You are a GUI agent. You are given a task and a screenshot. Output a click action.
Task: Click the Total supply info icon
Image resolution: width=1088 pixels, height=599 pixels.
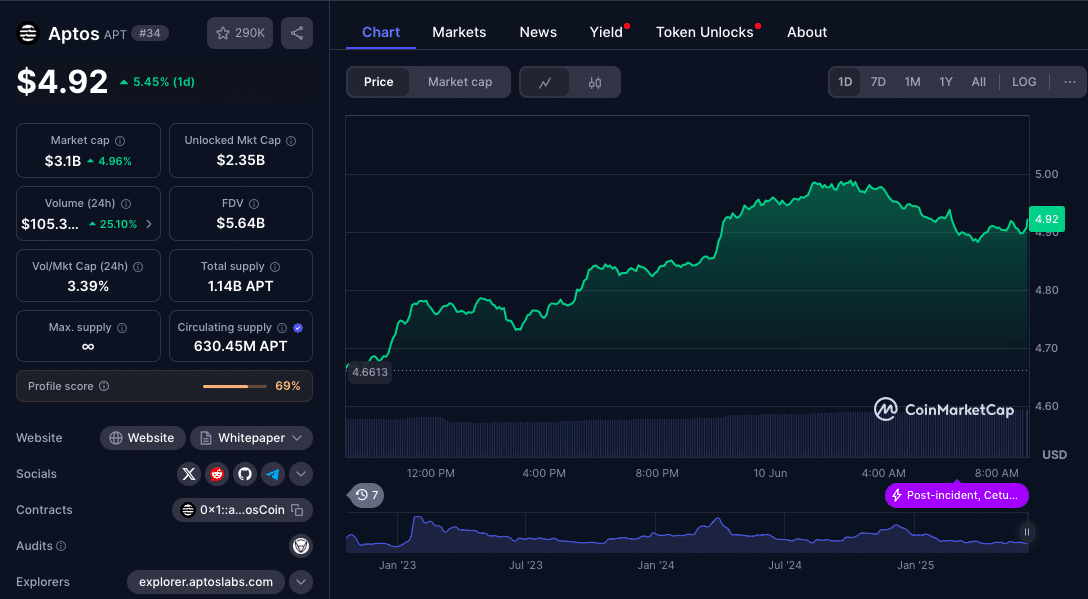tap(275, 267)
